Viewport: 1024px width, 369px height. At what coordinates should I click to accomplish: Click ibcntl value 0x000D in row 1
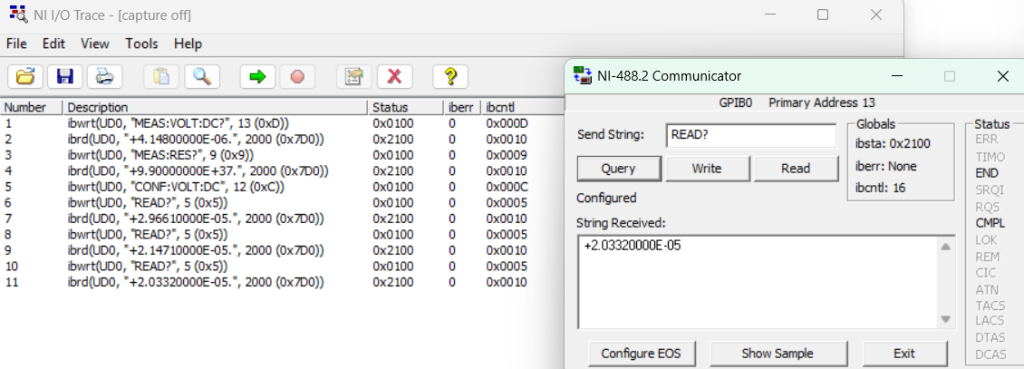506,123
